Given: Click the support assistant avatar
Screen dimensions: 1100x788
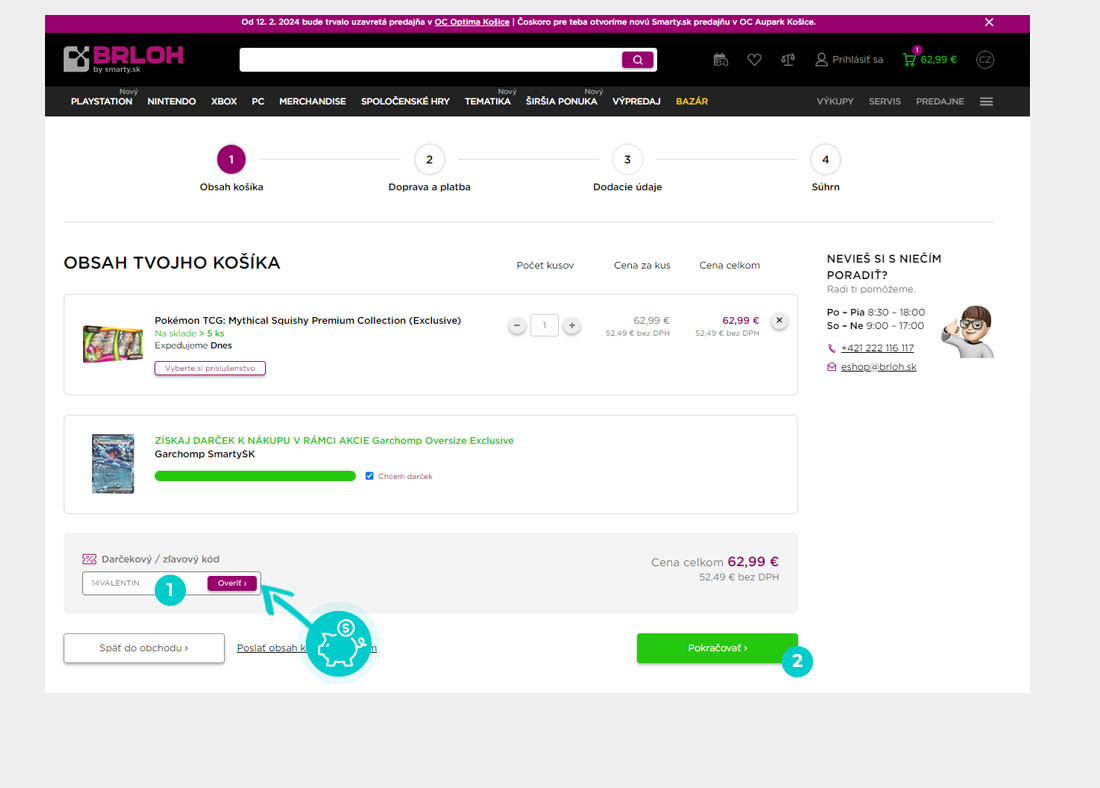Looking at the screenshot, I should 968,331.
